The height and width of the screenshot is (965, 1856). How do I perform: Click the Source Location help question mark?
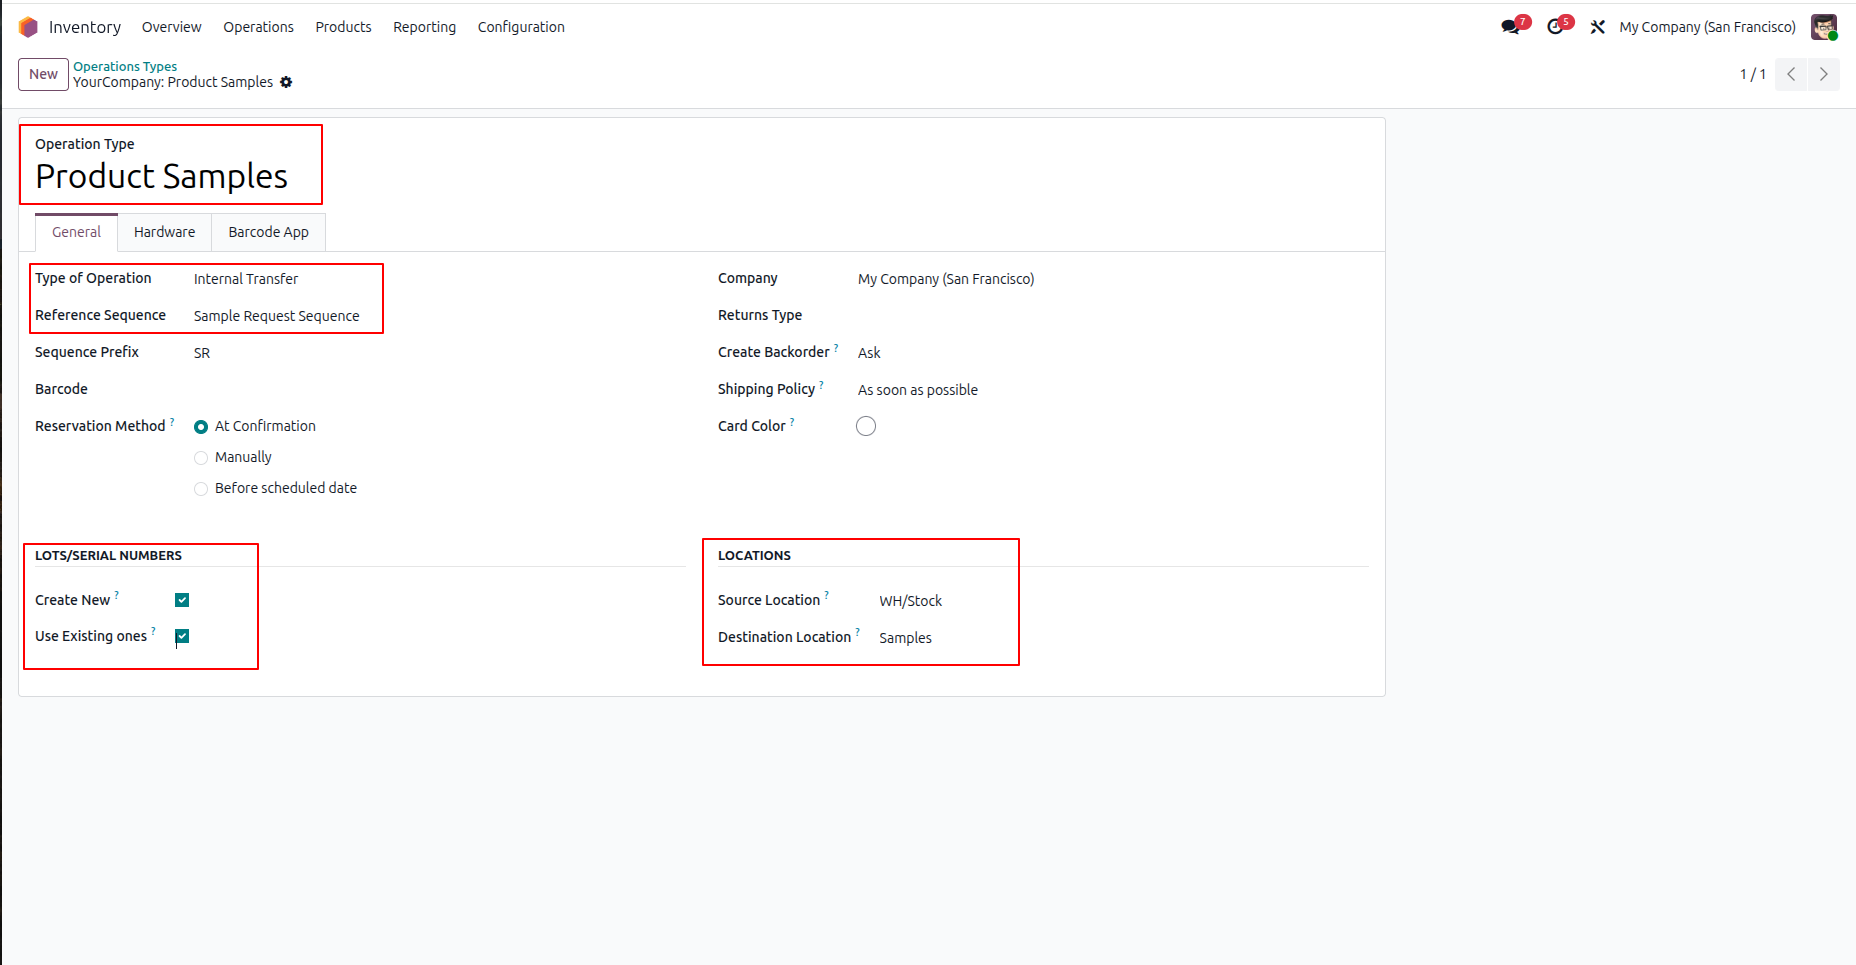pos(826,596)
